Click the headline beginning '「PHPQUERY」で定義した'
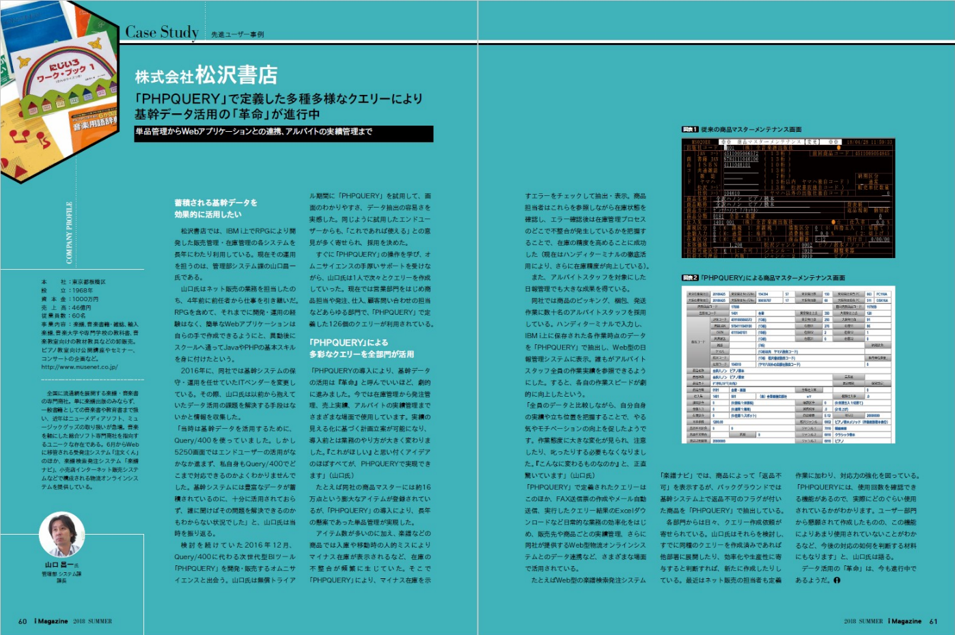Image resolution: width=955 pixels, height=635 pixels. (278, 106)
